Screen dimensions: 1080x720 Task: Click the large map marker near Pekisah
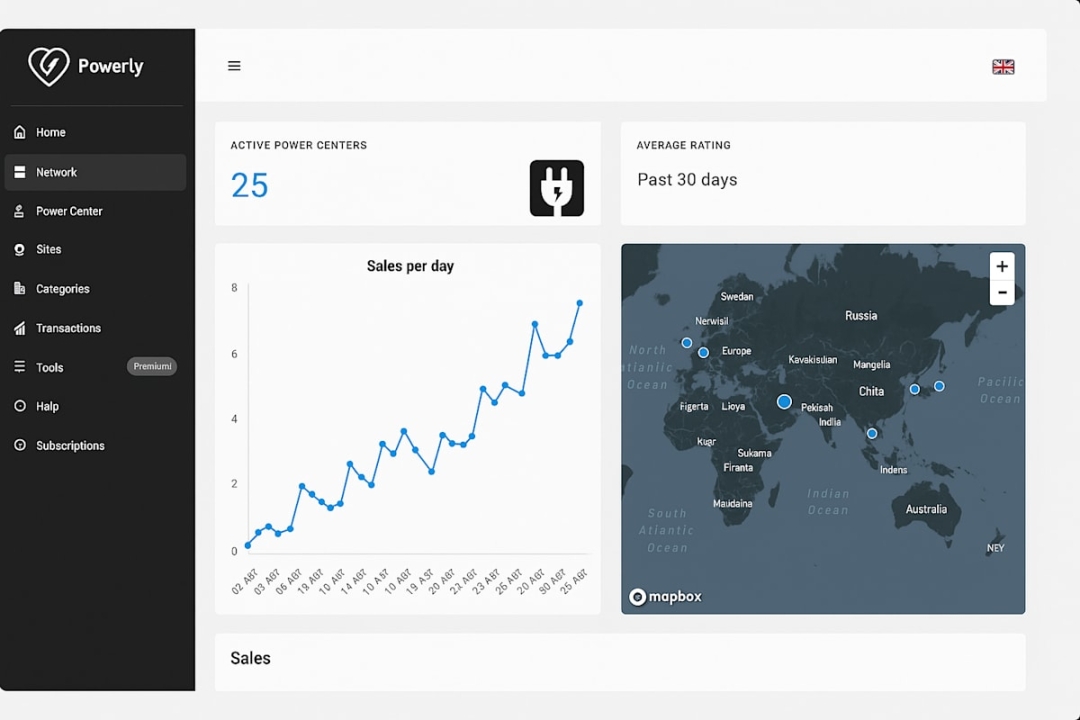(x=784, y=402)
